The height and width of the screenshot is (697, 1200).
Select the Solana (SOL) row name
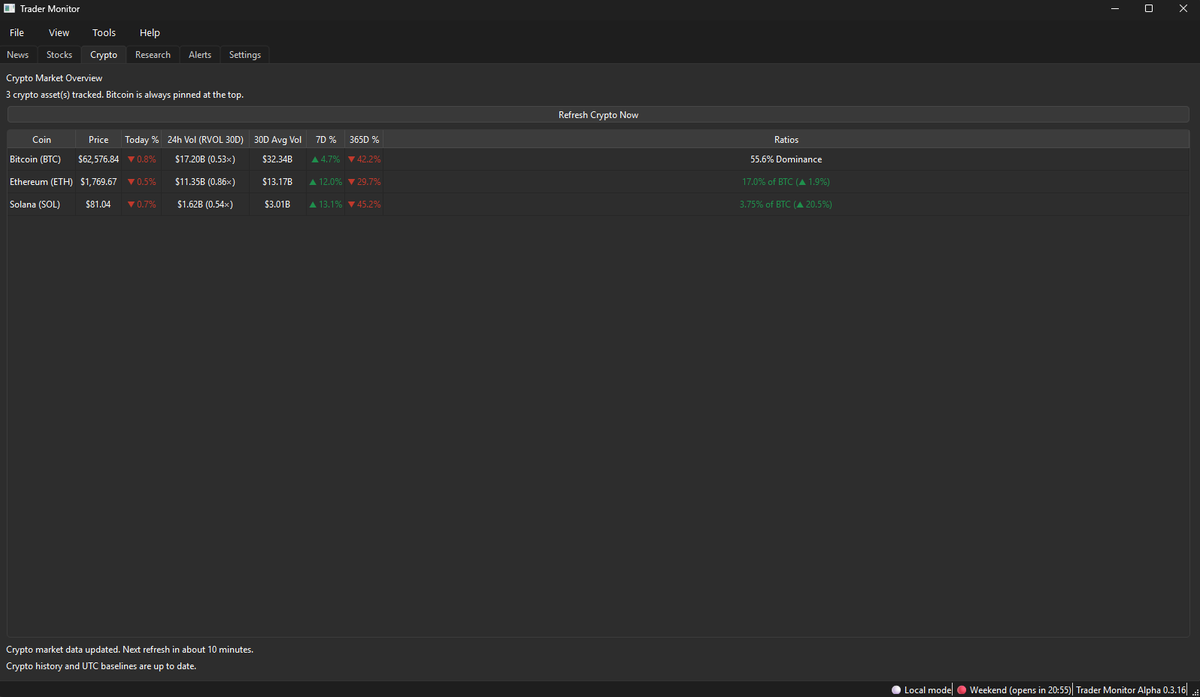(33, 205)
